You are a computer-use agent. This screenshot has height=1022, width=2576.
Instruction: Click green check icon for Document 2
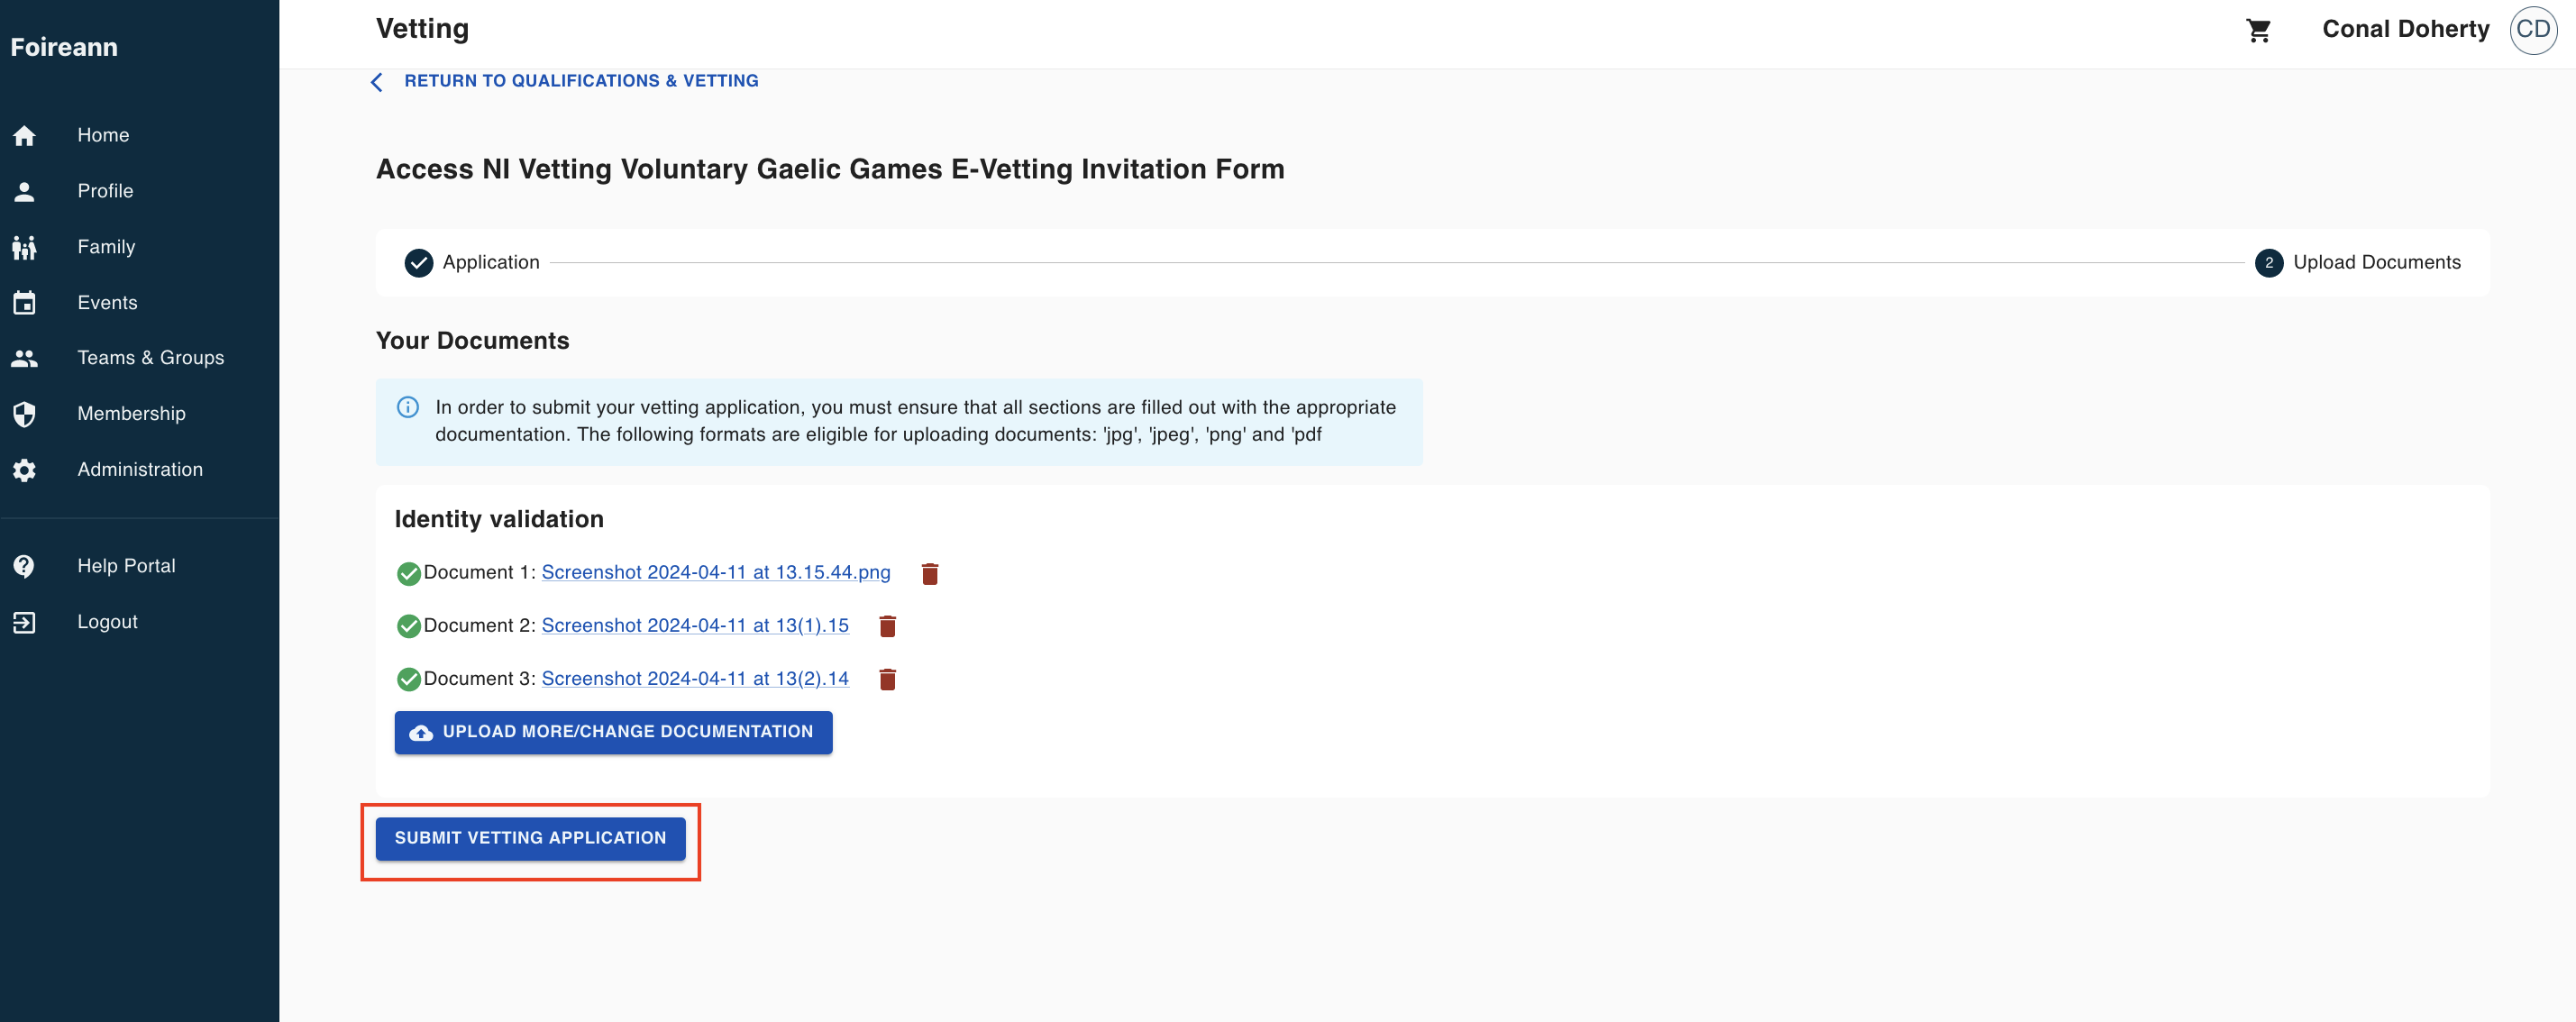click(408, 626)
